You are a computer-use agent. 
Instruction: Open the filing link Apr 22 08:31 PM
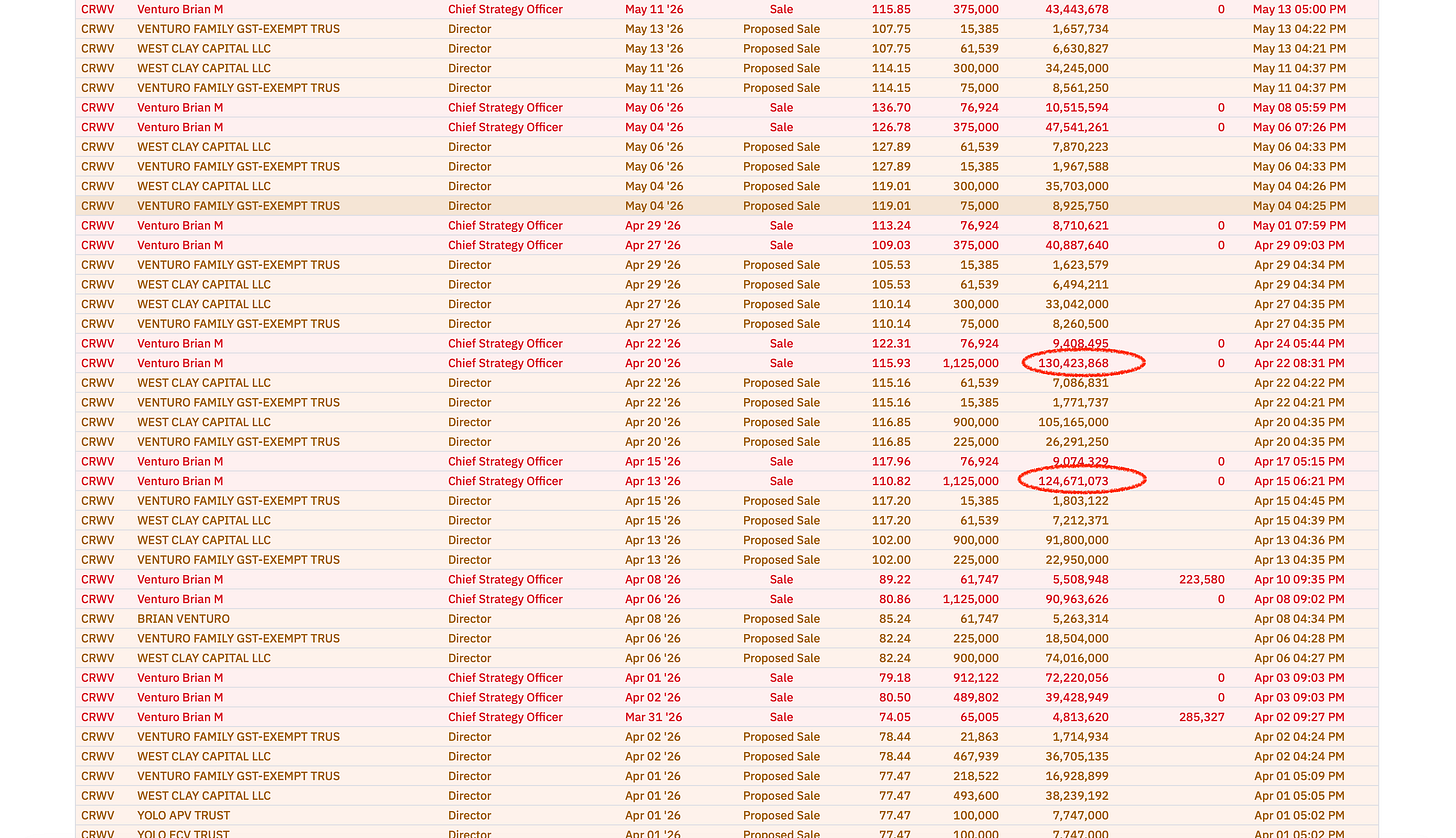click(x=1299, y=363)
